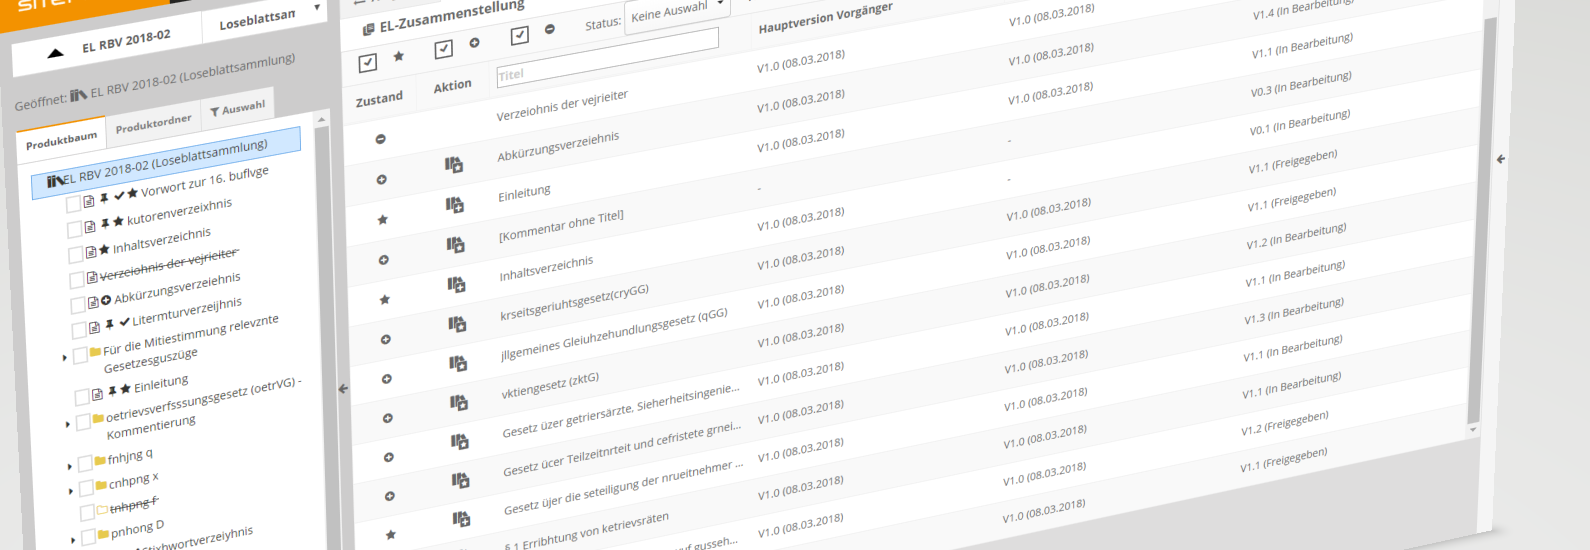
Task: Click the minus state icon for Verzeiohnis der vejrieiter
Action: (x=380, y=139)
